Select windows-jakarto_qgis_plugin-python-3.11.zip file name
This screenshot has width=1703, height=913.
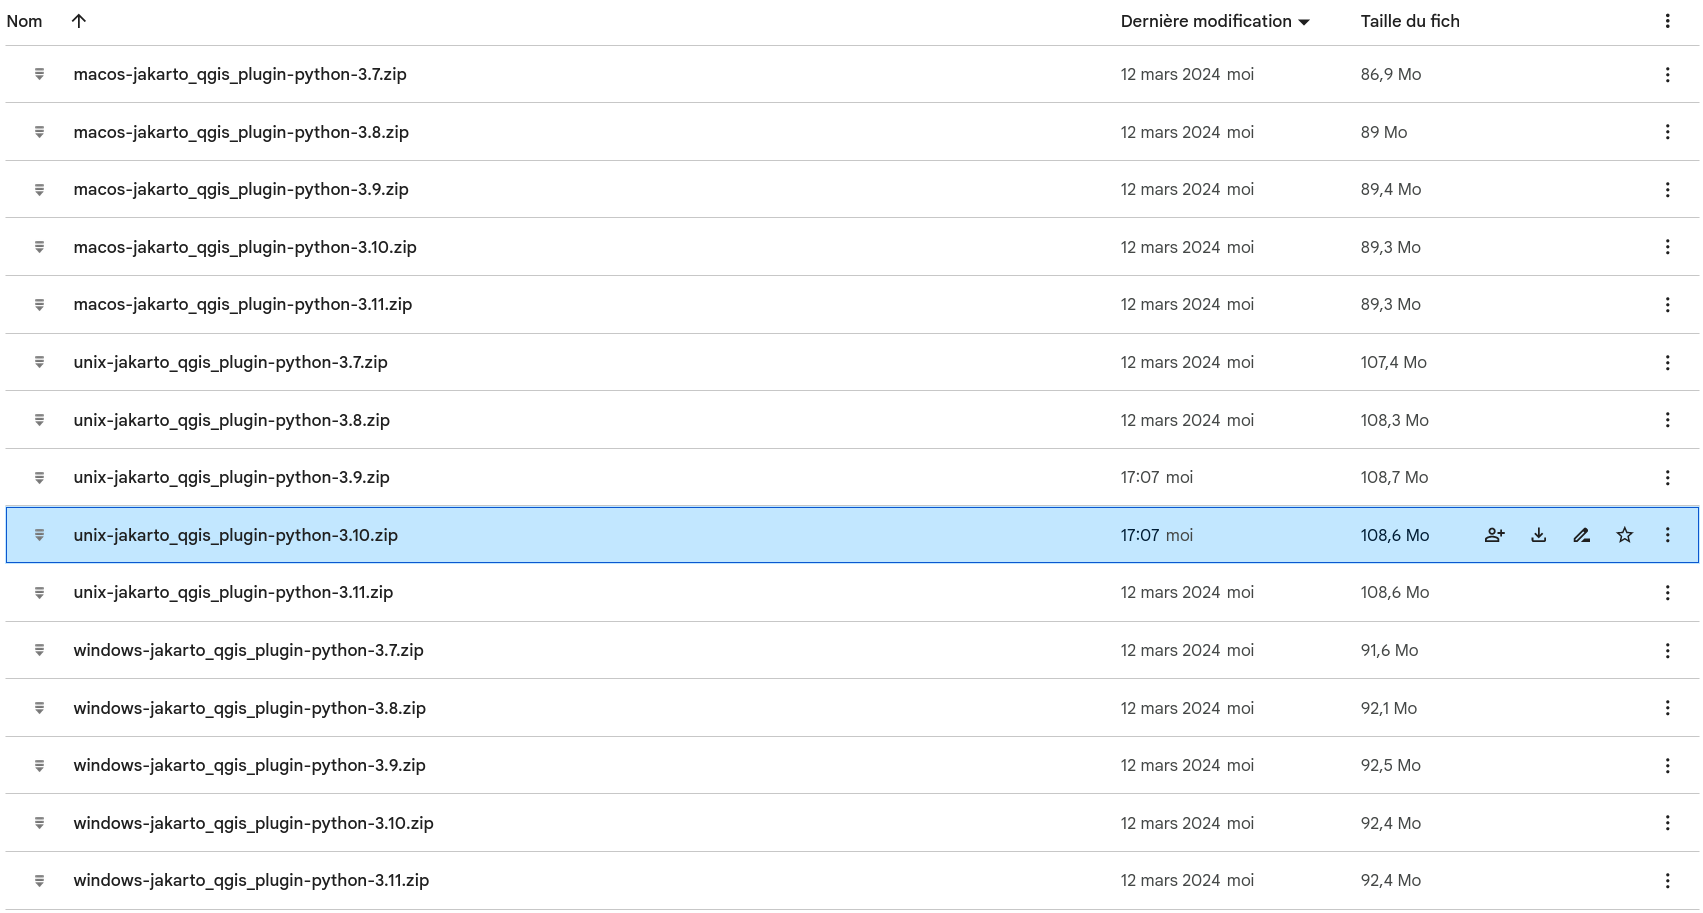pyautogui.click(x=251, y=880)
